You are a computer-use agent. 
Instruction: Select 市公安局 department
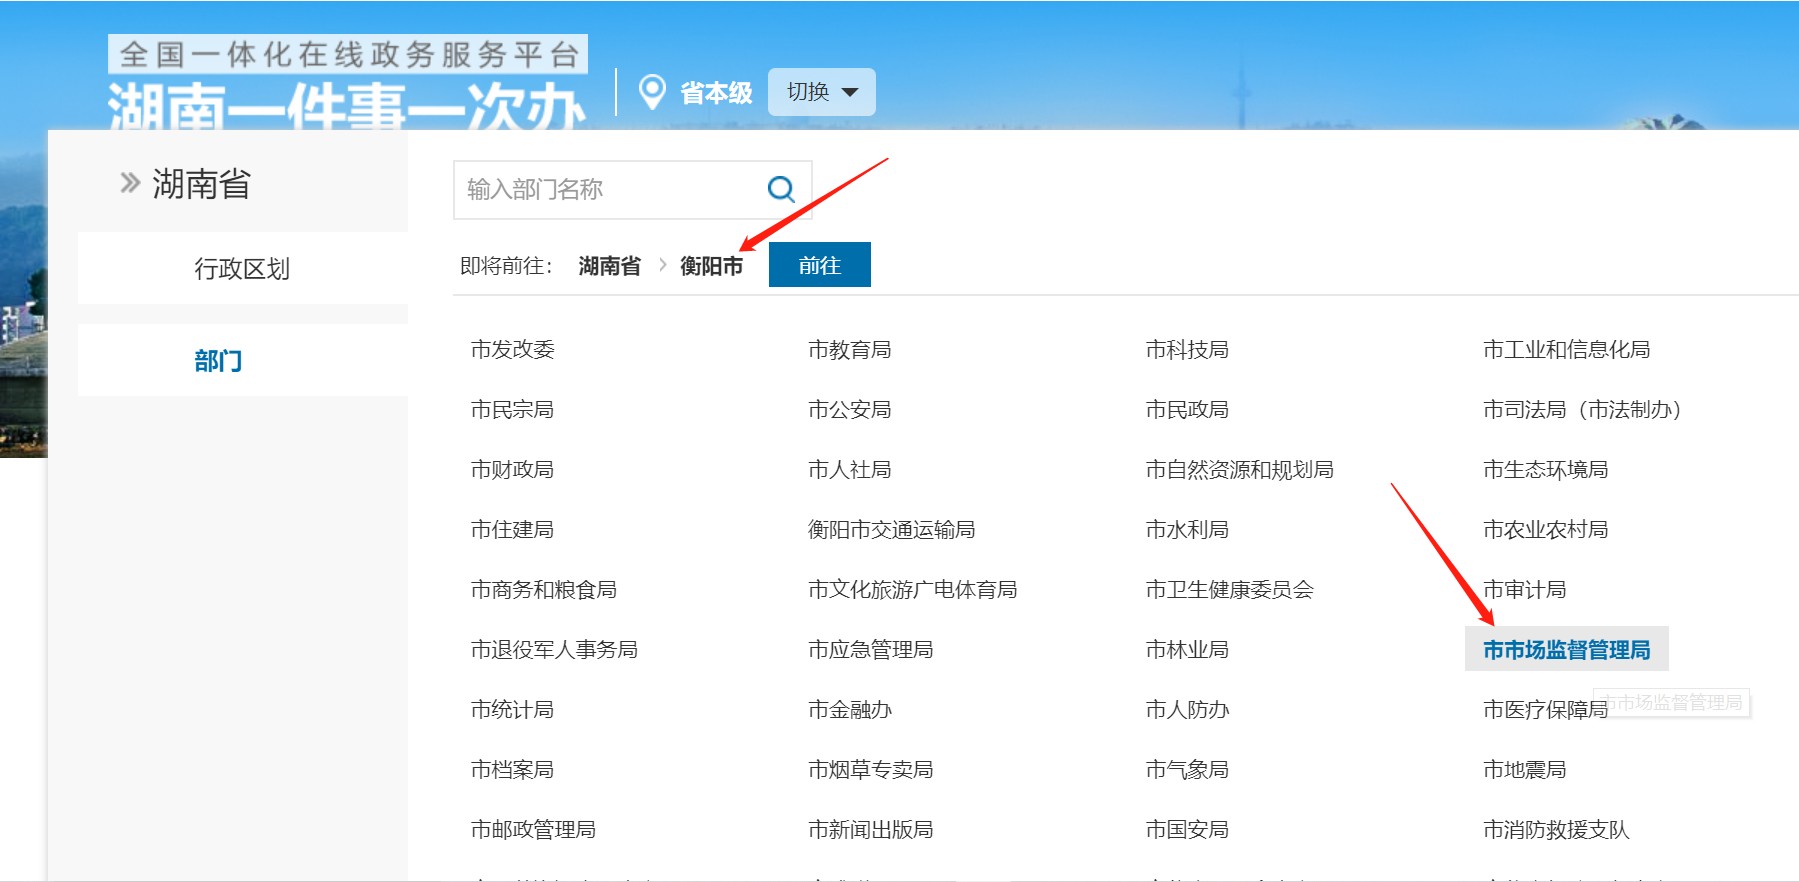pos(849,409)
